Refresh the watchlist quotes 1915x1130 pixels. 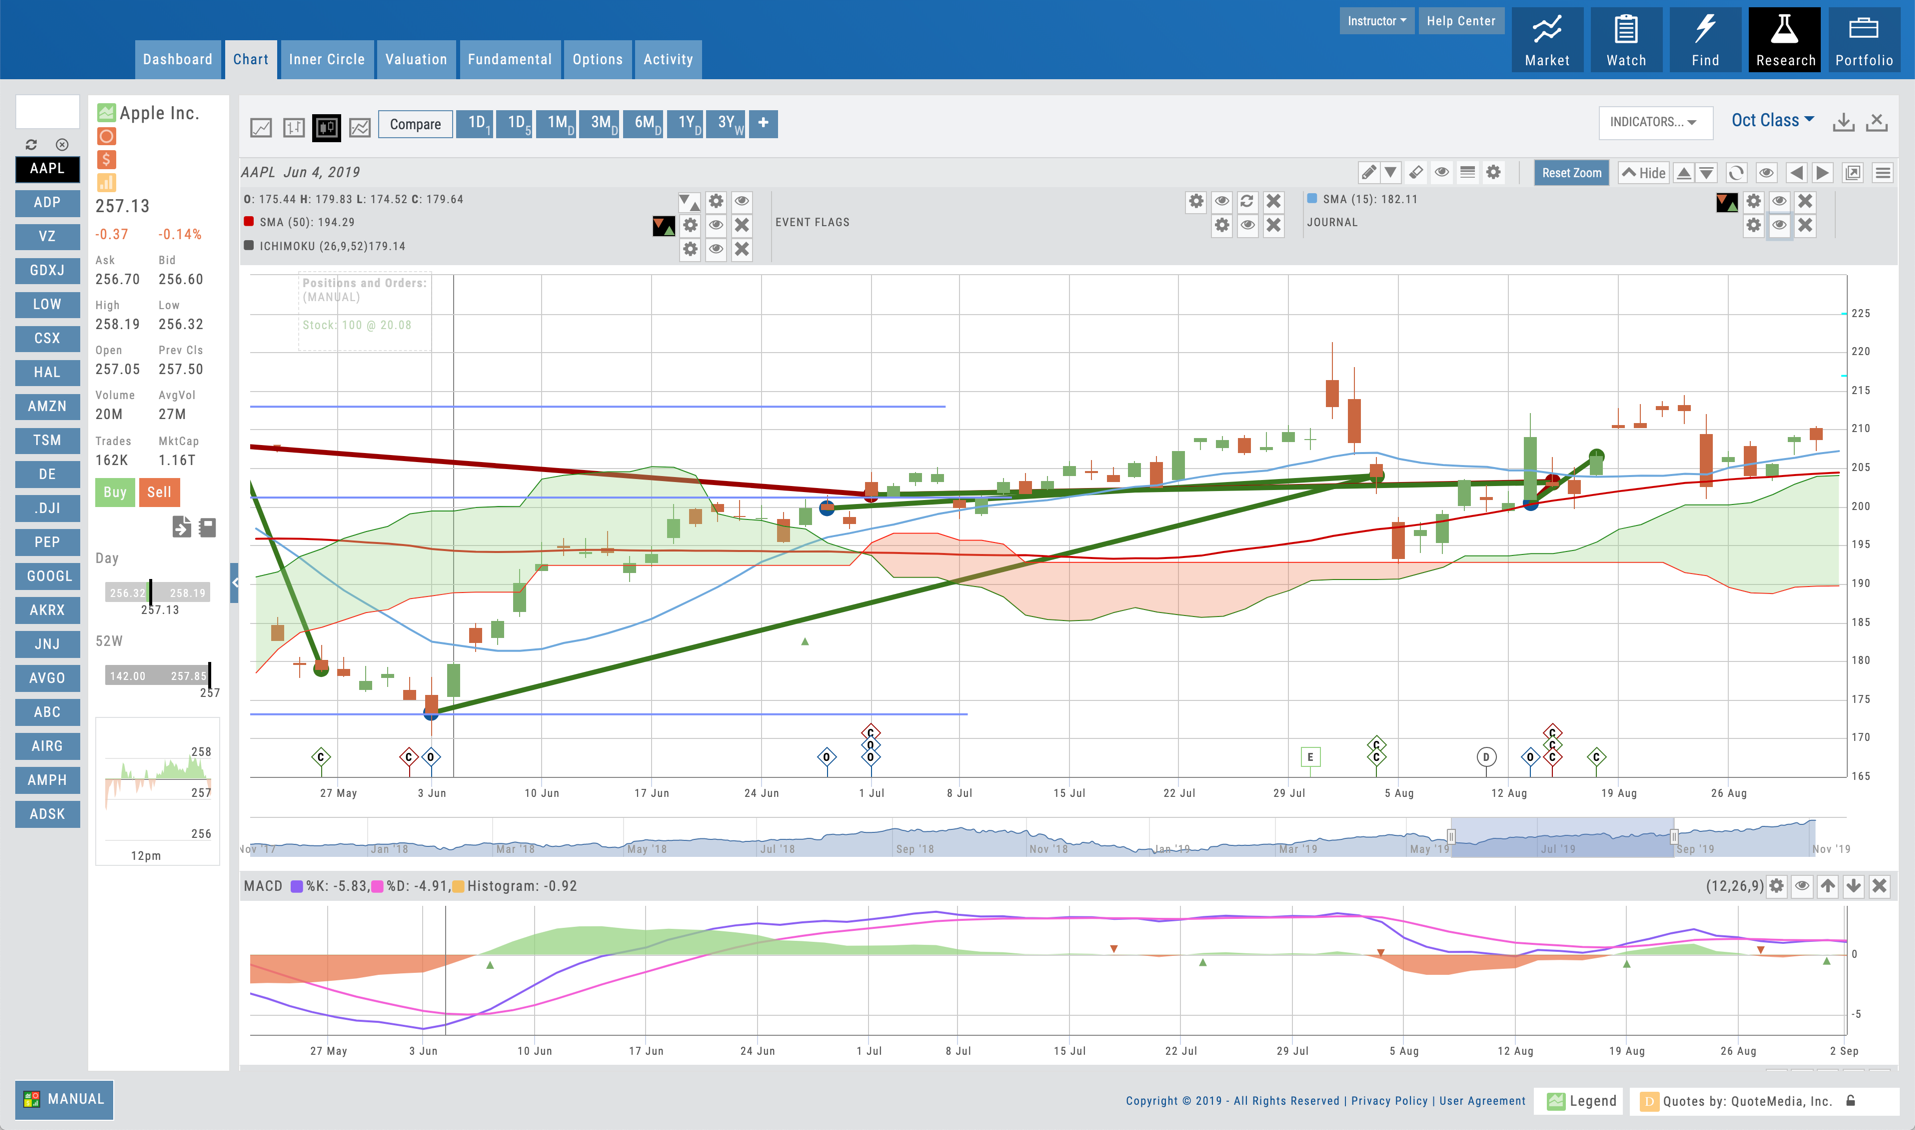(x=32, y=145)
